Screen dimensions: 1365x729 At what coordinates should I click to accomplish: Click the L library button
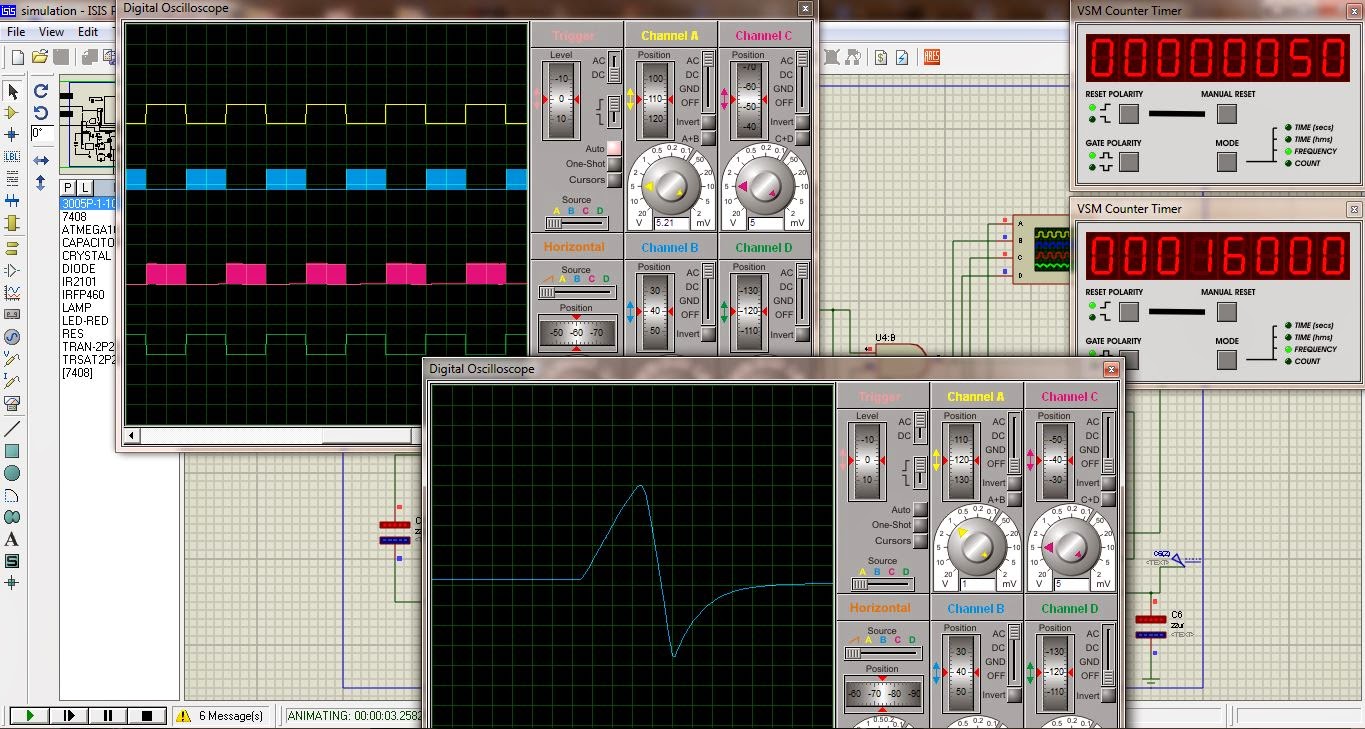coord(84,188)
